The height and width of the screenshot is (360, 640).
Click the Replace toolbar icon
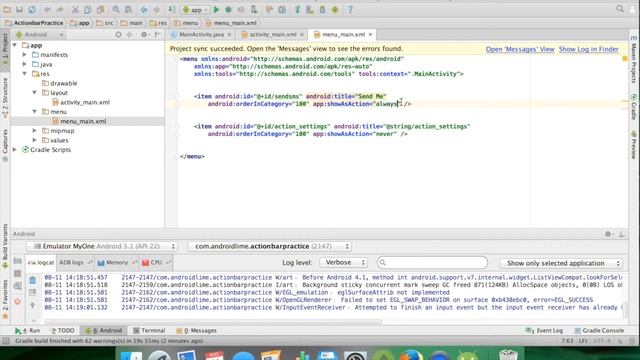128,9
